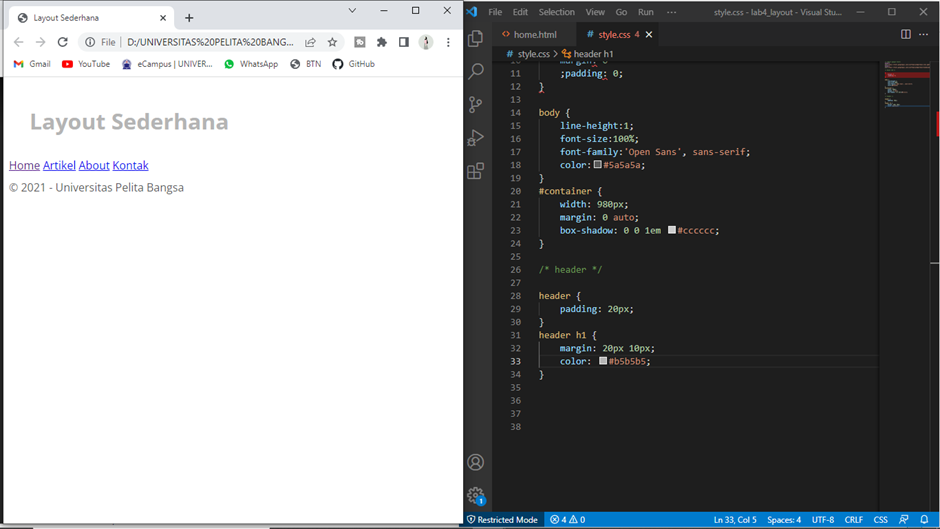Viewport: 940px width, 529px height.
Task: Open BTN bookmark
Action: (x=306, y=64)
